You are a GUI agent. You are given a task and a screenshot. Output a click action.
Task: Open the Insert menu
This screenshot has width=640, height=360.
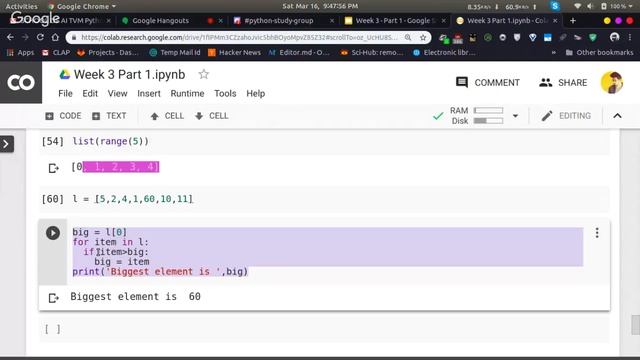(x=149, y=93)
